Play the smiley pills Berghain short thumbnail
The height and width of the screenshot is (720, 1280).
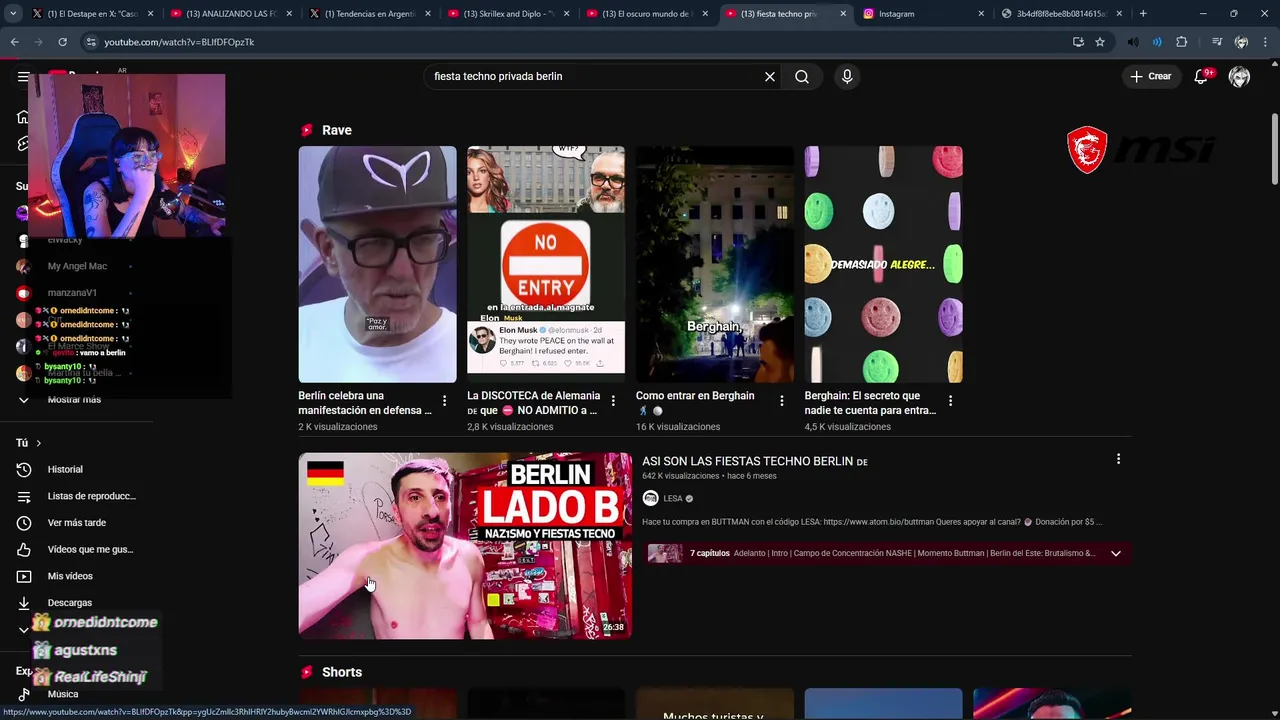884,264
